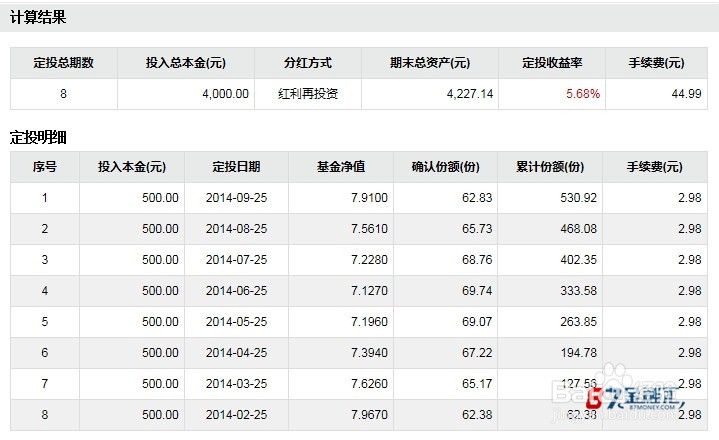Select the date 2014-05-25
The height and width of the screenshot is (440, 719).
pos(237,322)
